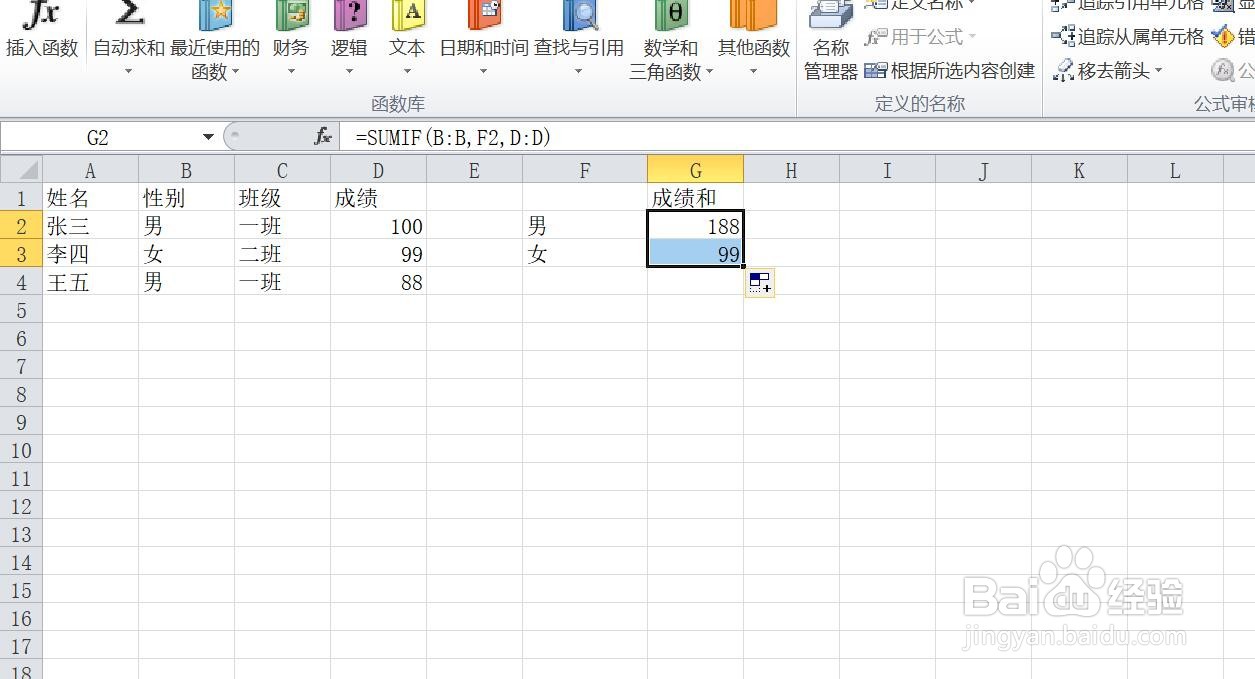Image resolution: width=1255 pixels, height=679 pixels.
Task: Select cell B1 containing 性别
Action: point(186,198)
